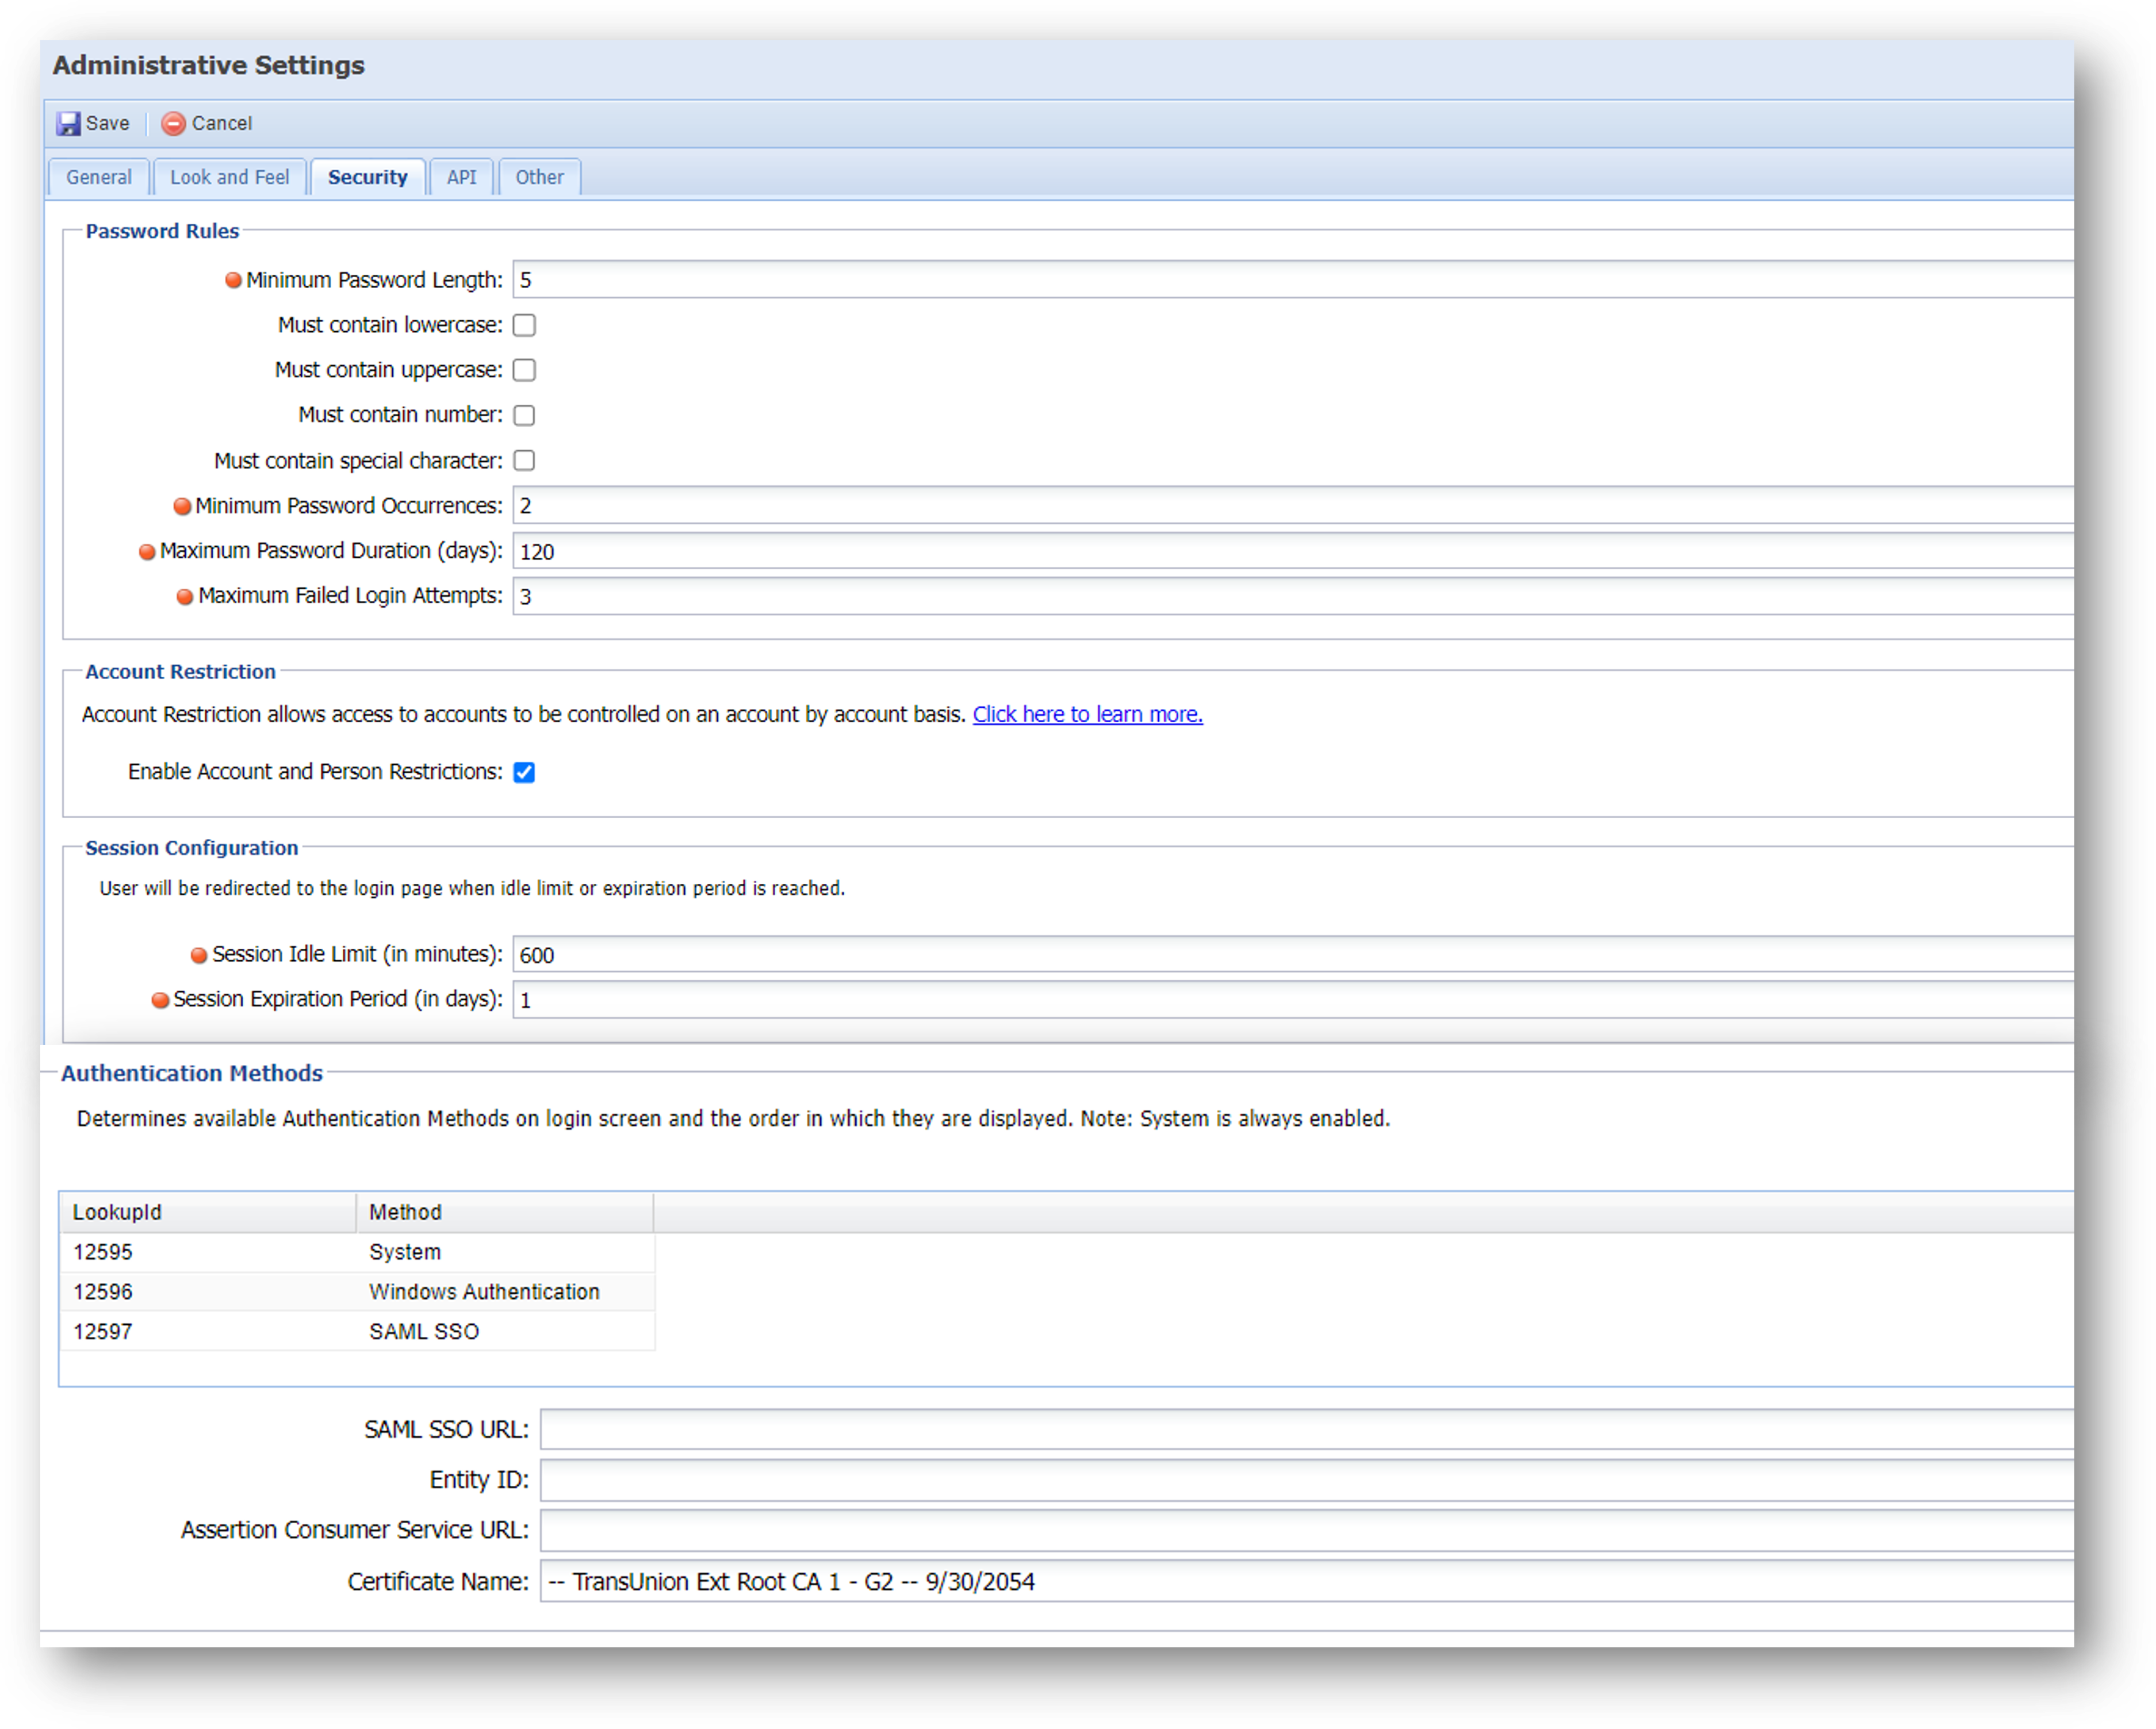Open the 'Click here to learn more' link
2156x1729 pixels.
click(1087, 714)
